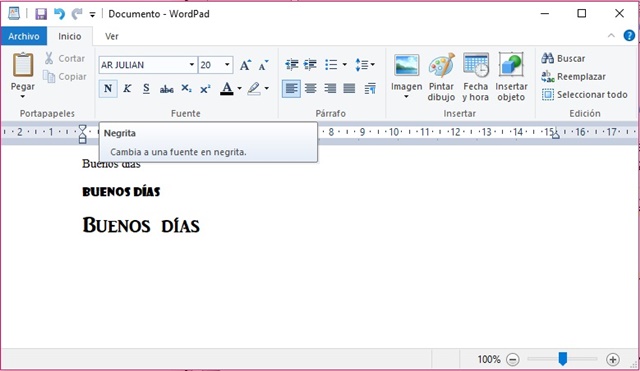Undo the last action
The image size is (640, 371).
tap(59, 14)
